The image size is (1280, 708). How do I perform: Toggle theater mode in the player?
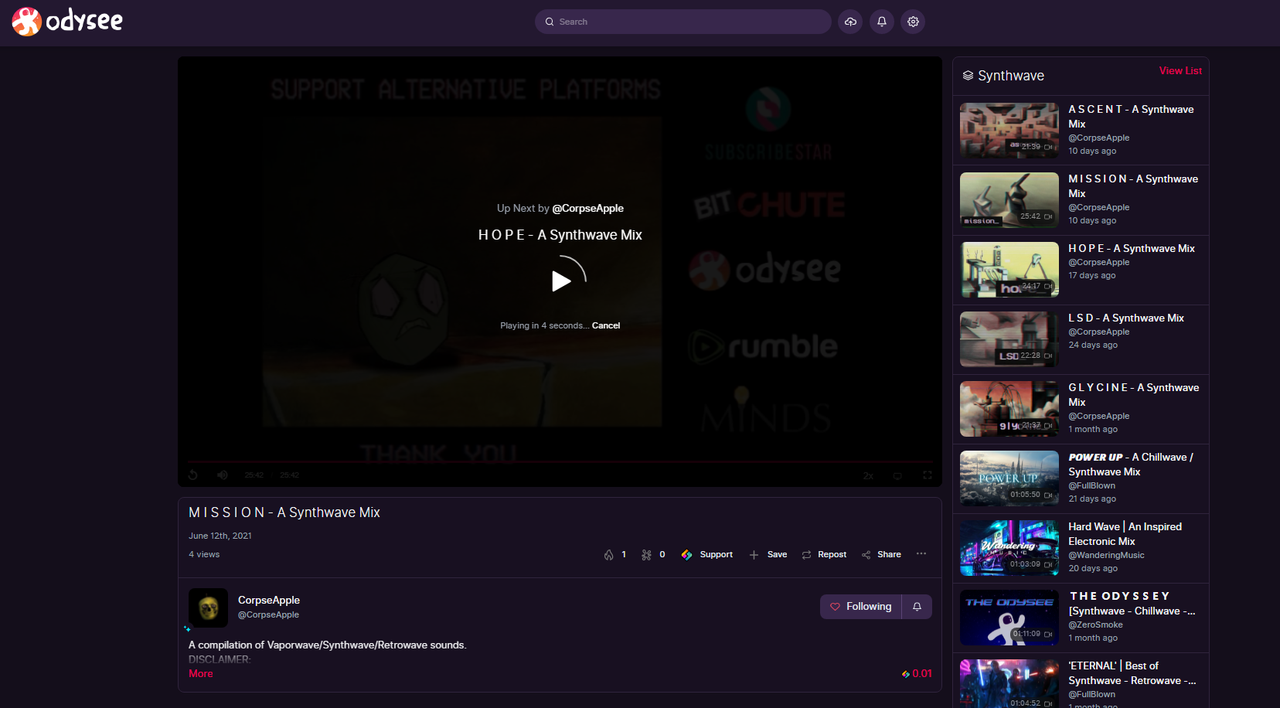[x=897, y=476]
